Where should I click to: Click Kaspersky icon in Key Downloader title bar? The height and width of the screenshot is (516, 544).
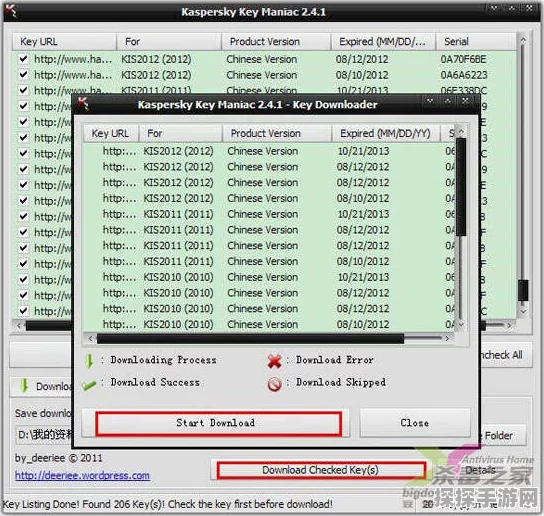84,104
